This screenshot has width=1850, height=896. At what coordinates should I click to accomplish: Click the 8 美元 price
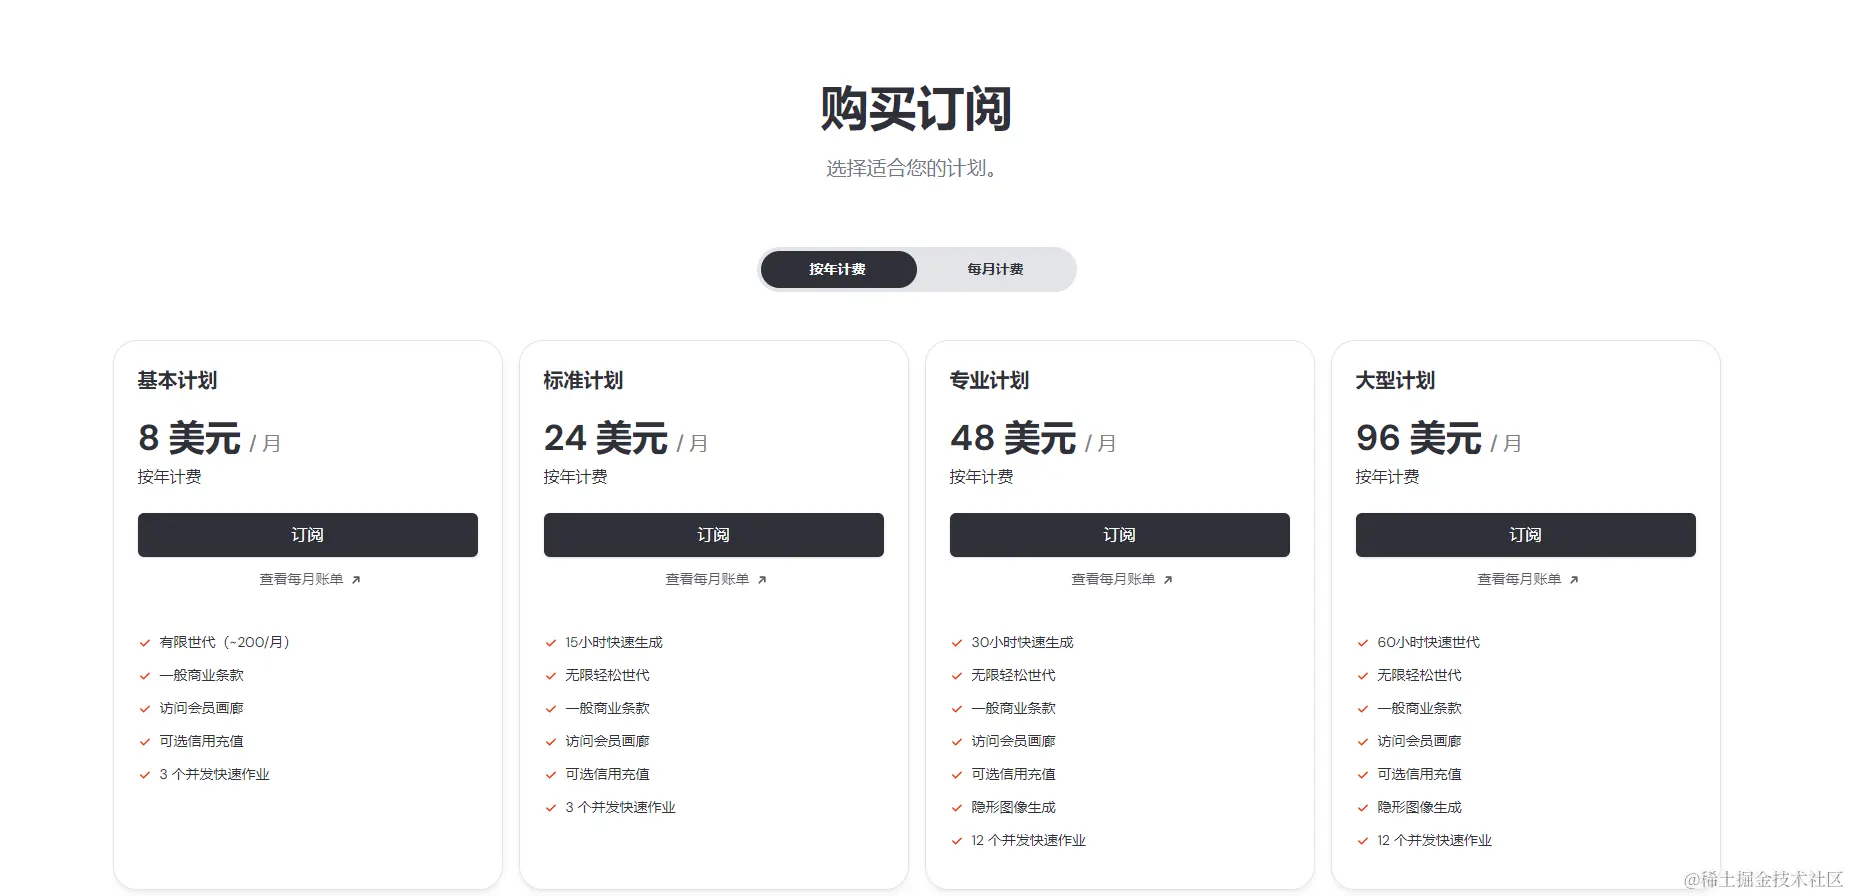coord(190,438)
